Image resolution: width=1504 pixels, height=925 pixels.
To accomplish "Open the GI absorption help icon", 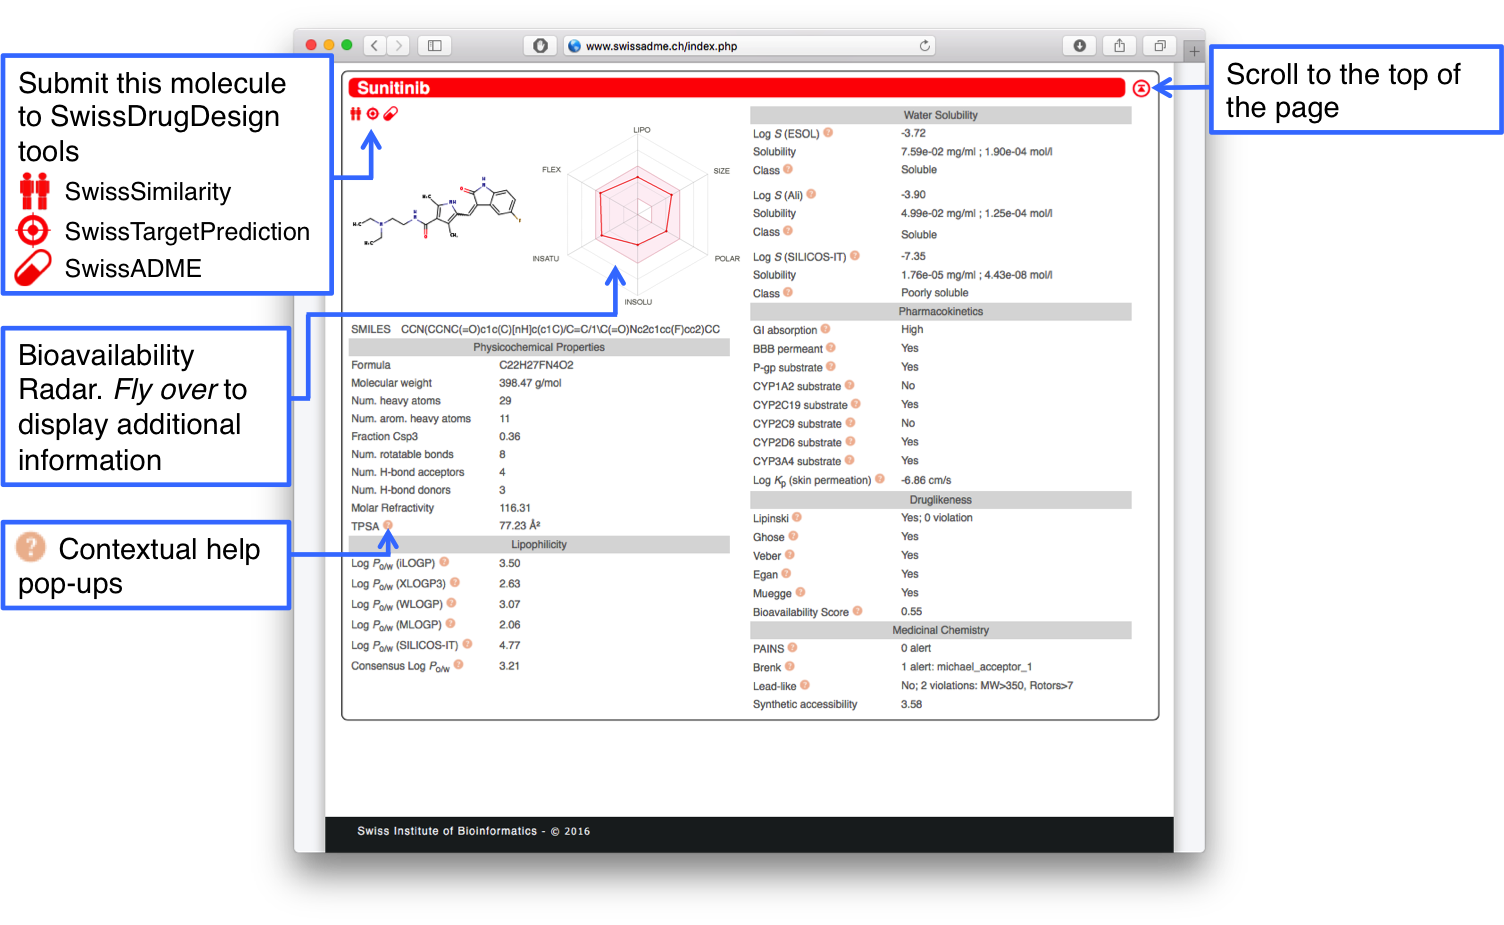I will pyautogui.click(x=825, y=329).
